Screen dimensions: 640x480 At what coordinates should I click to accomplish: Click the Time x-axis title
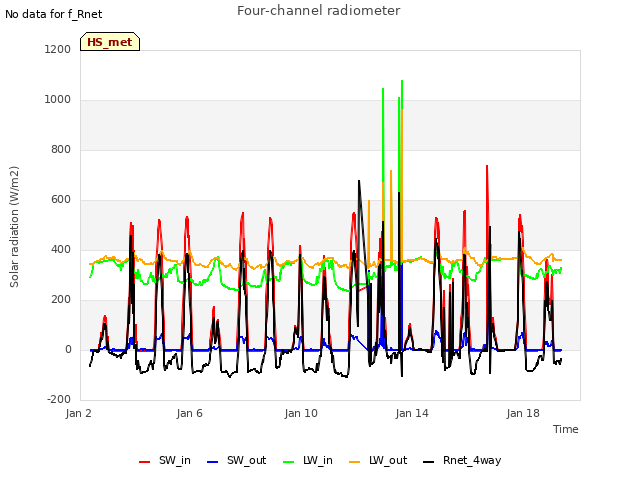tap(566, 429)
